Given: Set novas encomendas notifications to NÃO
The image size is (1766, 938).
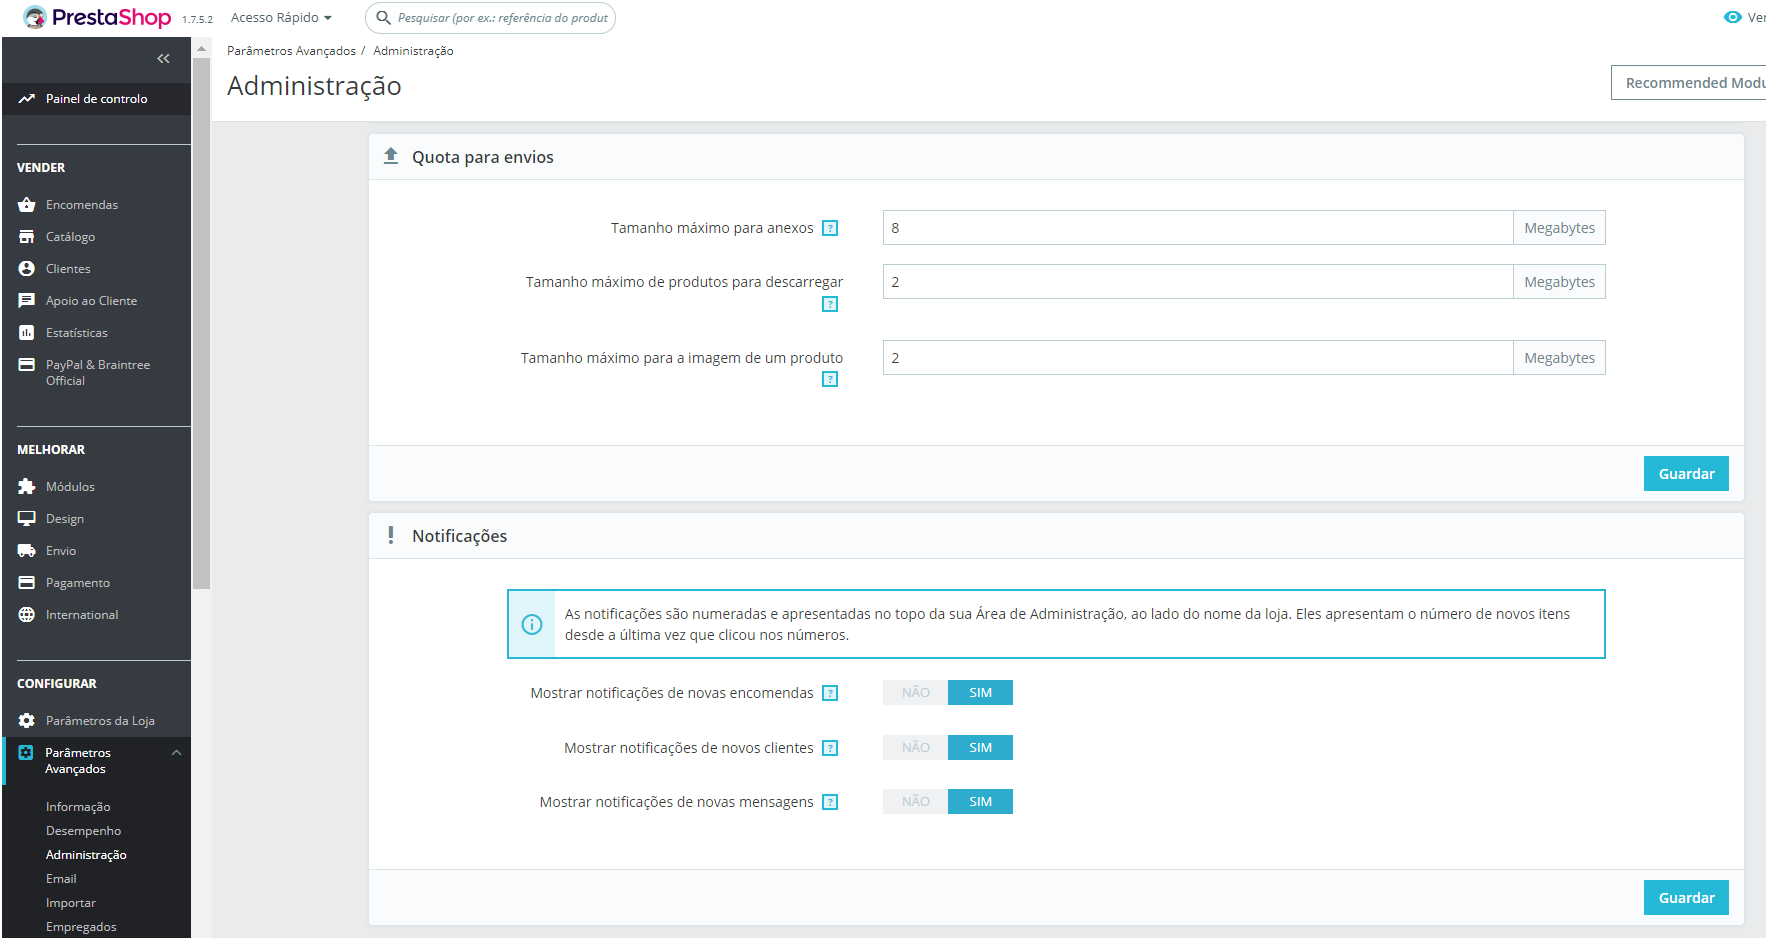Looking at the screenshot, I should [915, 693].
